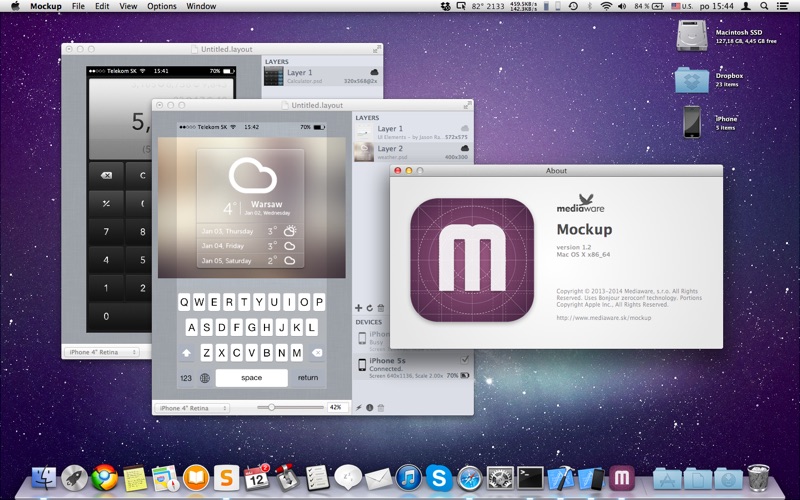Open iPhone 4" Retina dropdown in front window
This screenshot has width=800, height=500.
[x=192, y=408]
